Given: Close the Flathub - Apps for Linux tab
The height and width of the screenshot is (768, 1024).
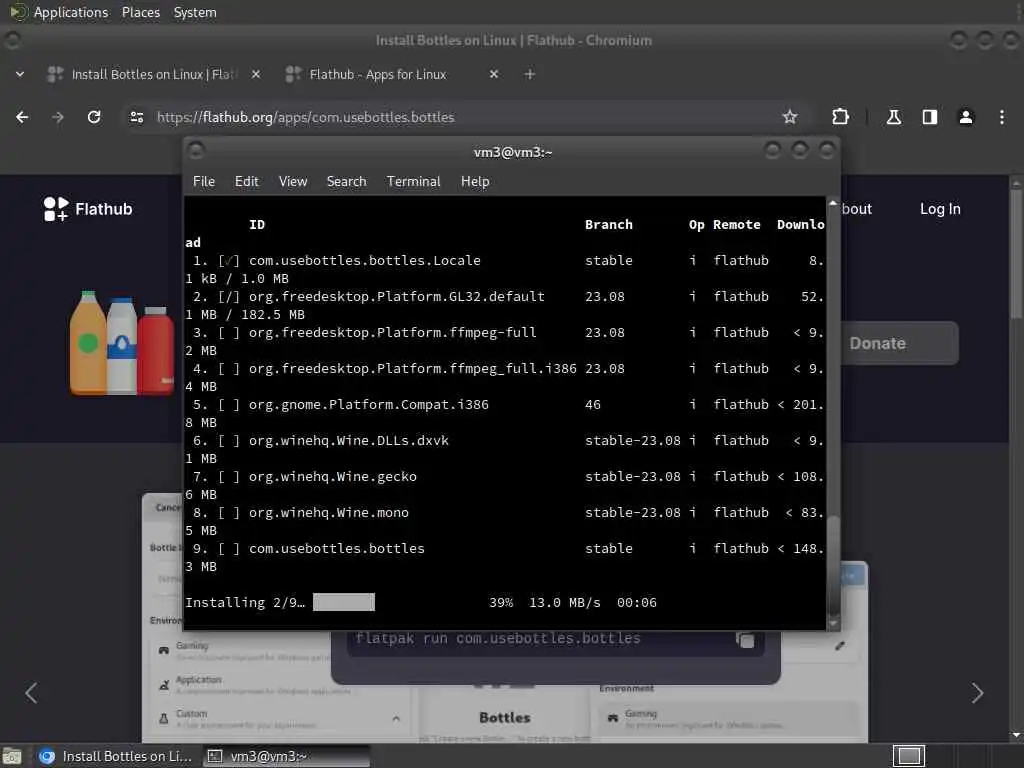Looking at the screenshot, I should [x=494, y=74].
